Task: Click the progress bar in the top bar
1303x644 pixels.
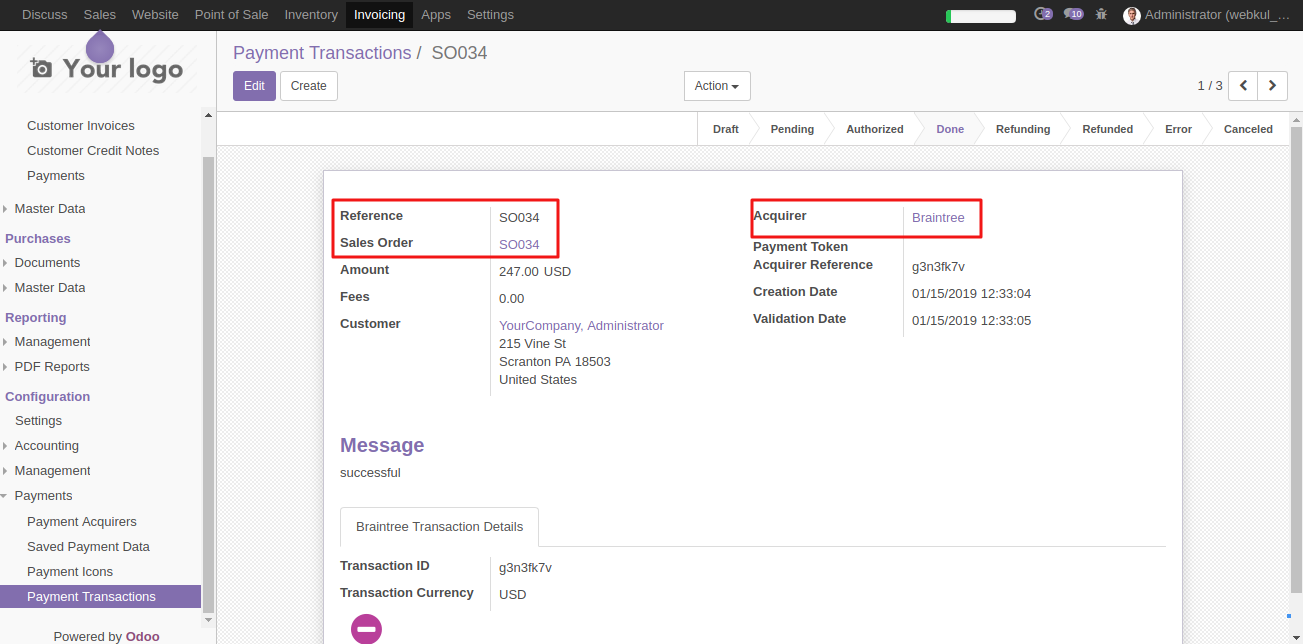Action: [x=980, y=15]
